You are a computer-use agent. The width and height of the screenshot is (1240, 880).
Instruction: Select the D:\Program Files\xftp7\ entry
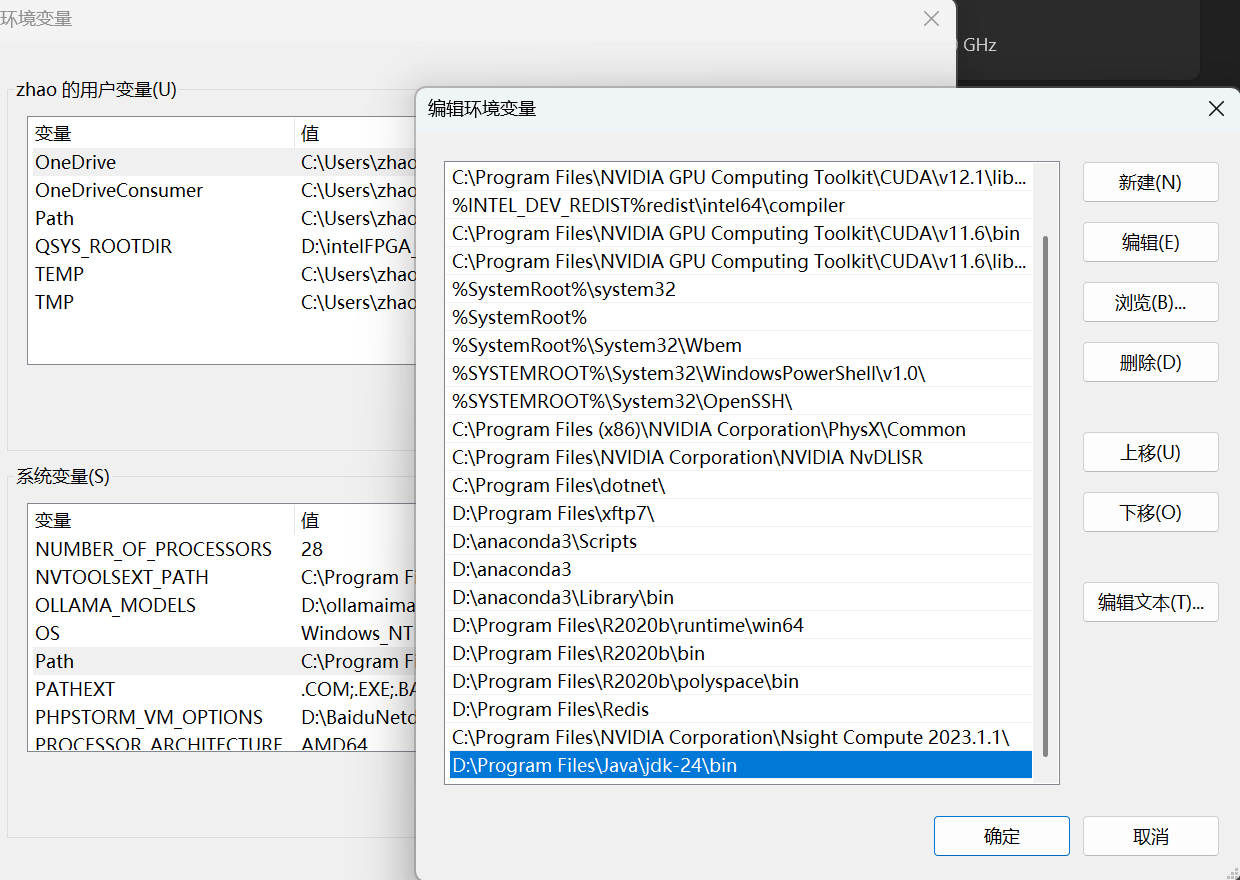(741, 513)
